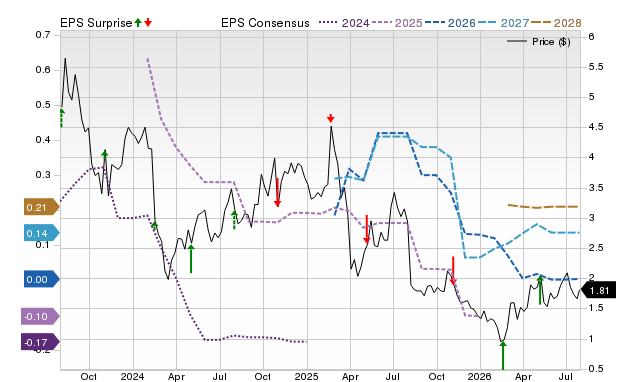Click the 5.5 label on the right price axis
The width and height of the screenshot is (640, 382).
(x=596, y=67)
